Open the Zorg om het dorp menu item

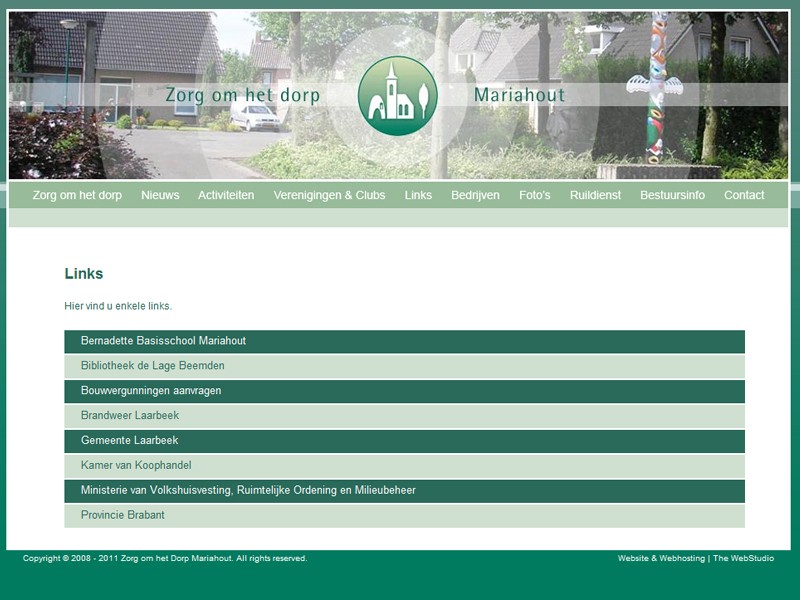77,195
